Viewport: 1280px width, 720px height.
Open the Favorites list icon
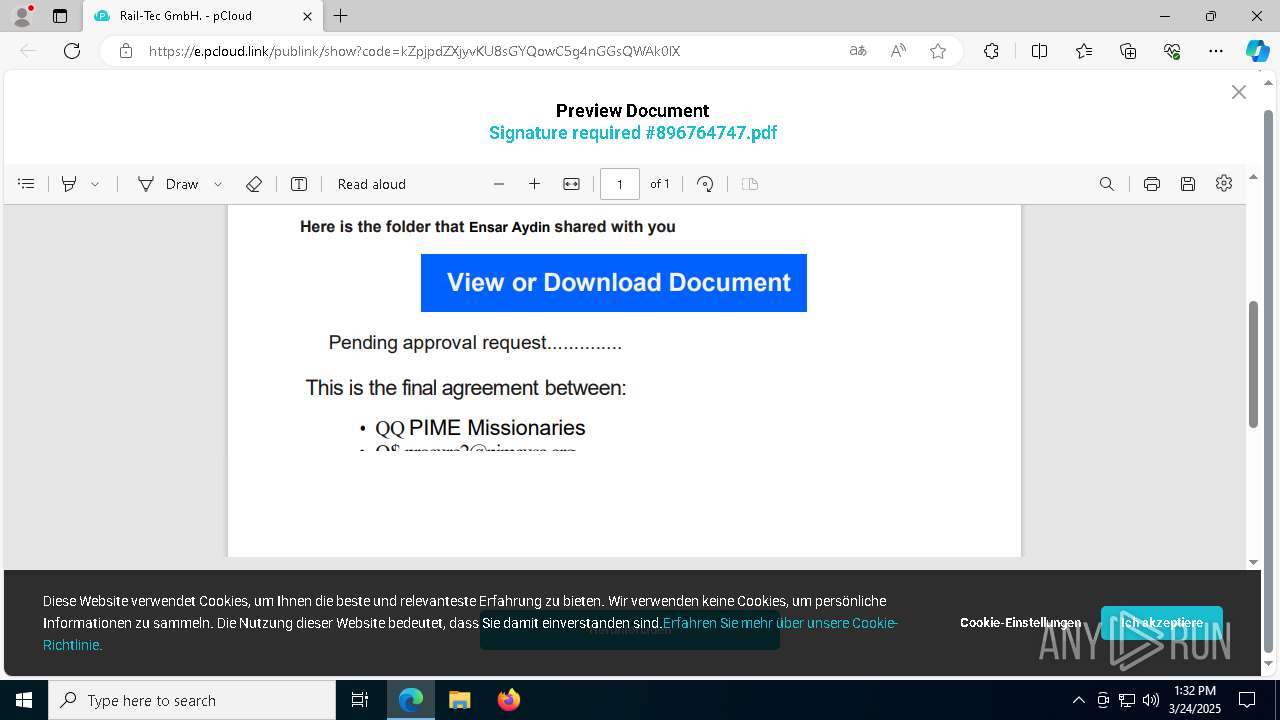pyautogui.click(x=1084, y=51)
